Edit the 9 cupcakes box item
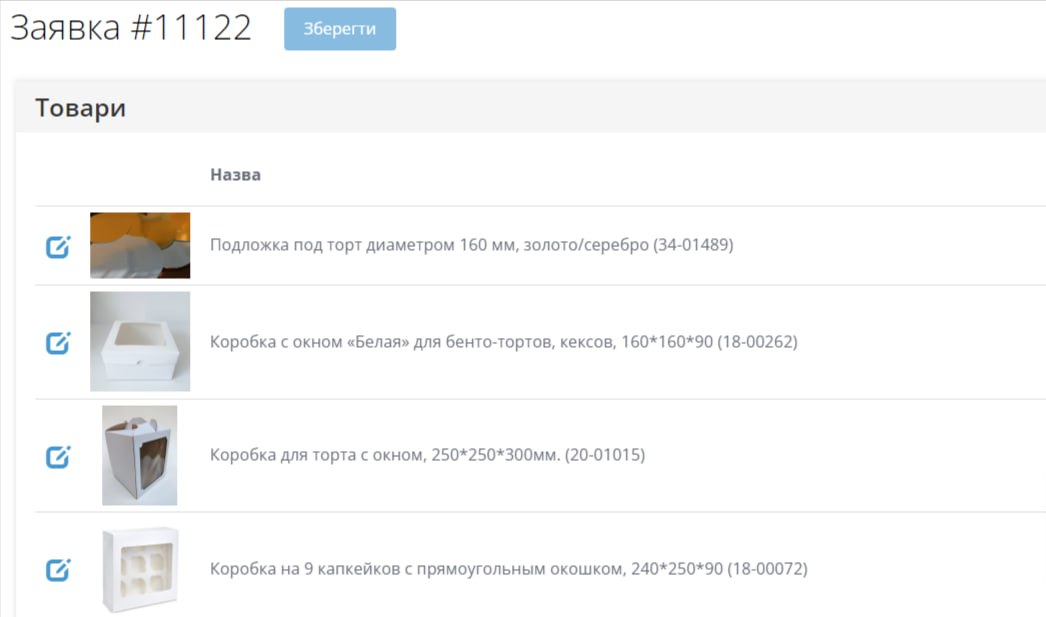This screenshot has height=617, width=1046. [x=58, y=570]
